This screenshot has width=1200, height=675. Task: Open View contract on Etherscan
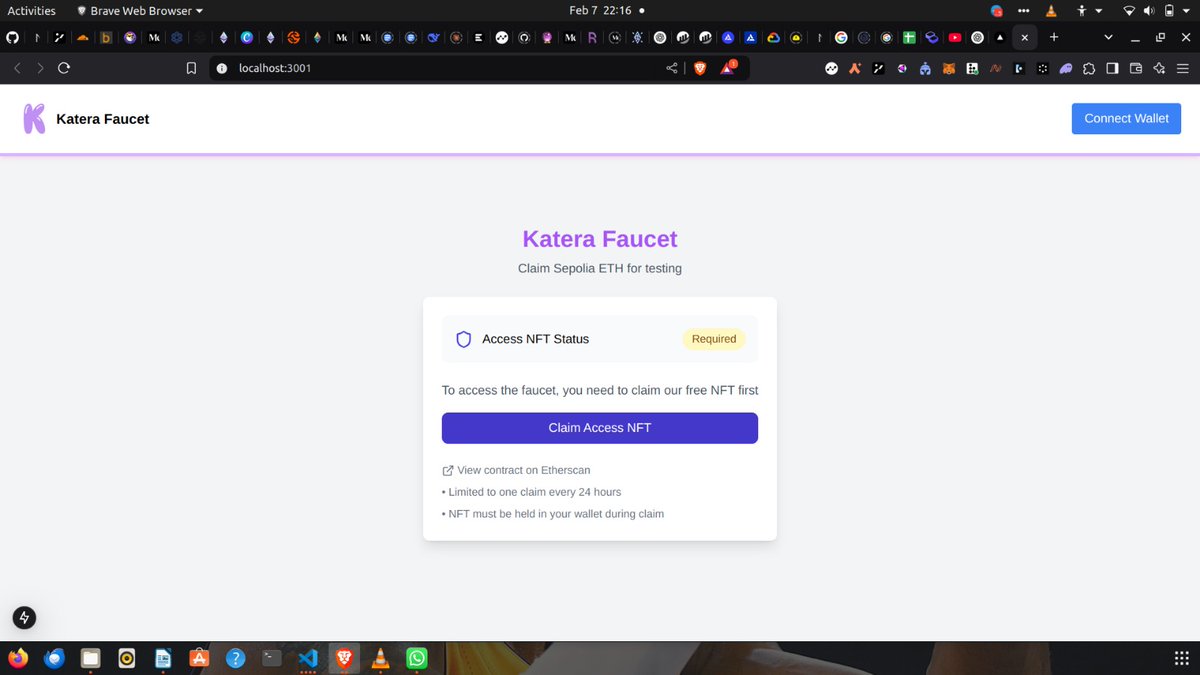click(524, 470)
